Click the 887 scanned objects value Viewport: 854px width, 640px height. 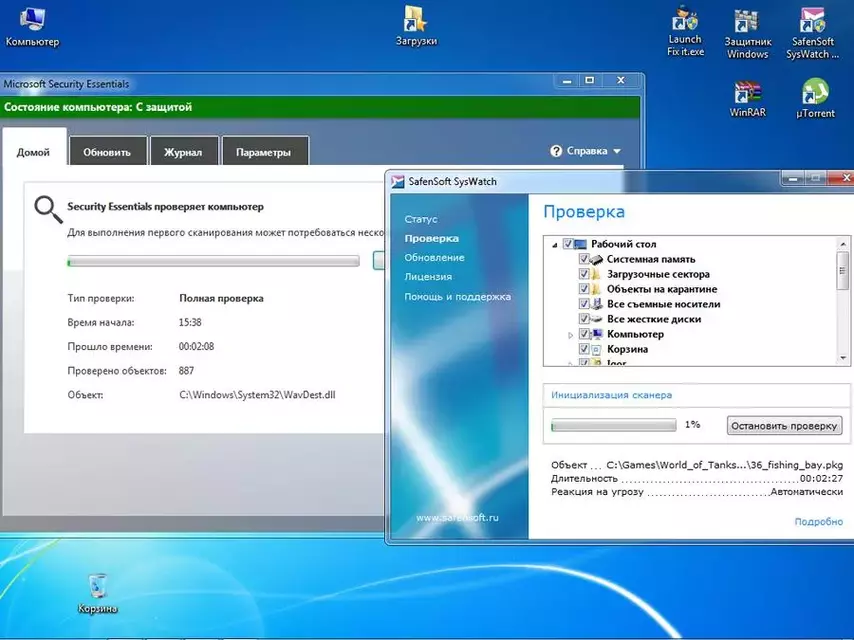(186, 371)
